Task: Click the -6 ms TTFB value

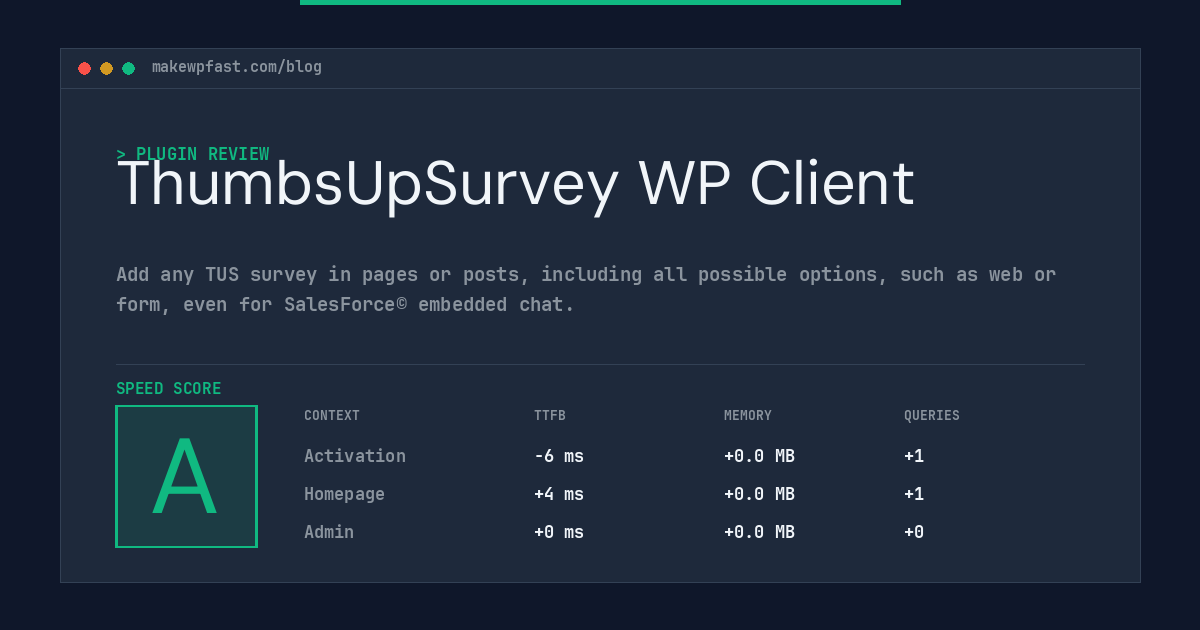Action: click(559, 456)
